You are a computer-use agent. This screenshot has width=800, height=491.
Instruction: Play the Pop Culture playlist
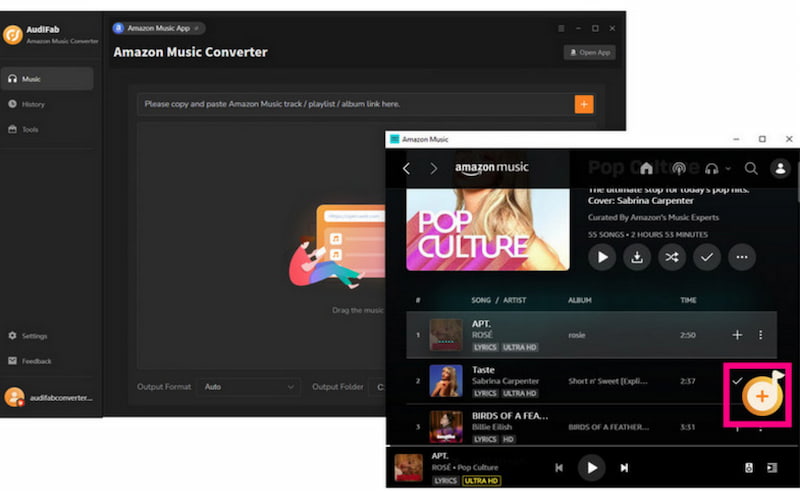point(602,257)
